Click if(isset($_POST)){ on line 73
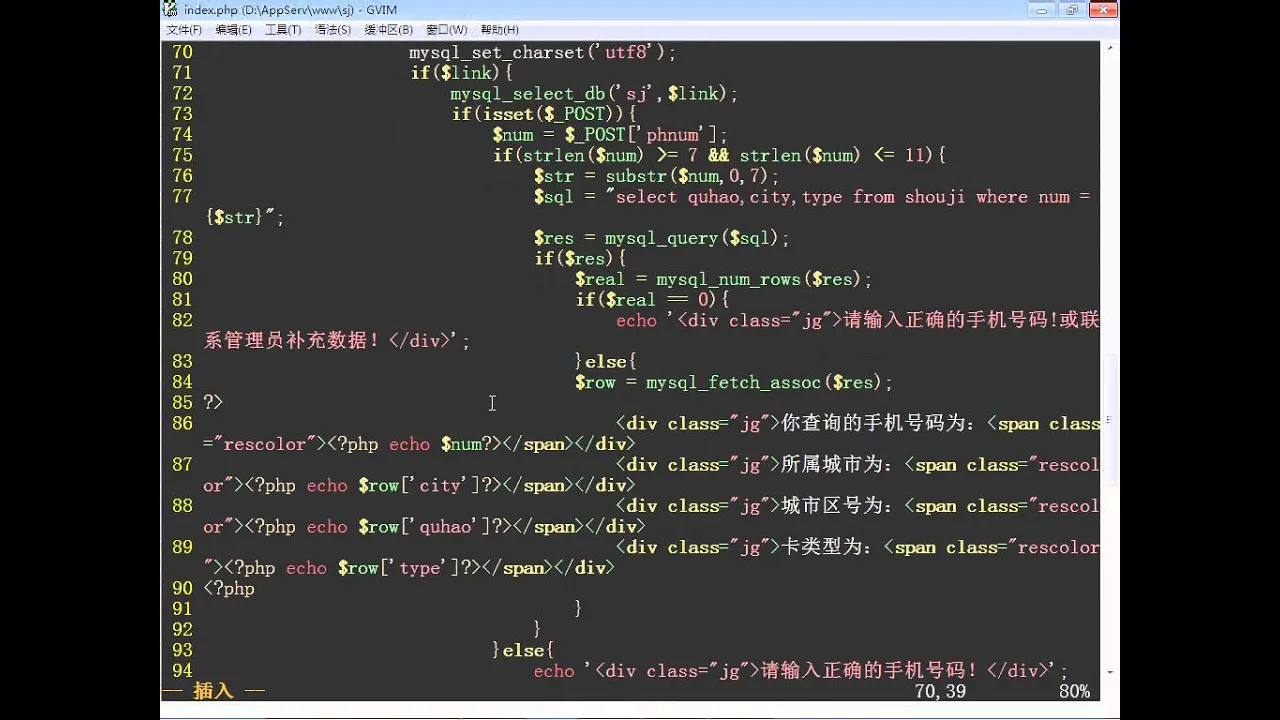 543,114
